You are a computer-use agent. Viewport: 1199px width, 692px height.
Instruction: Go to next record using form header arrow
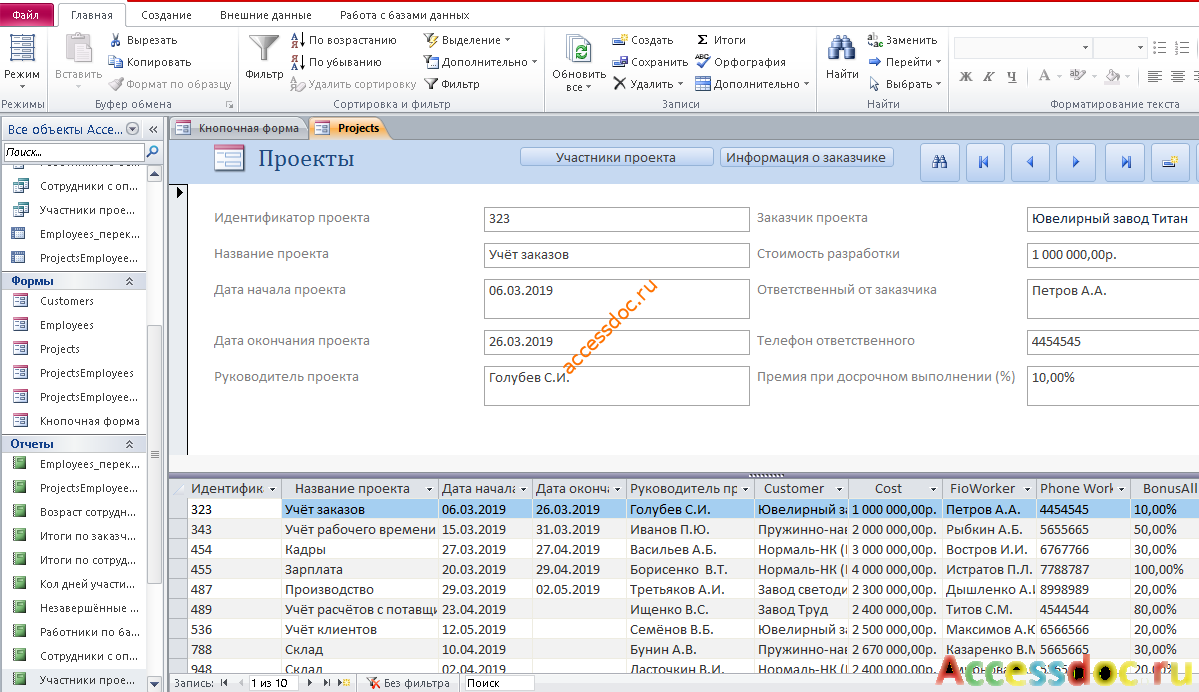tap(1076, 161)
